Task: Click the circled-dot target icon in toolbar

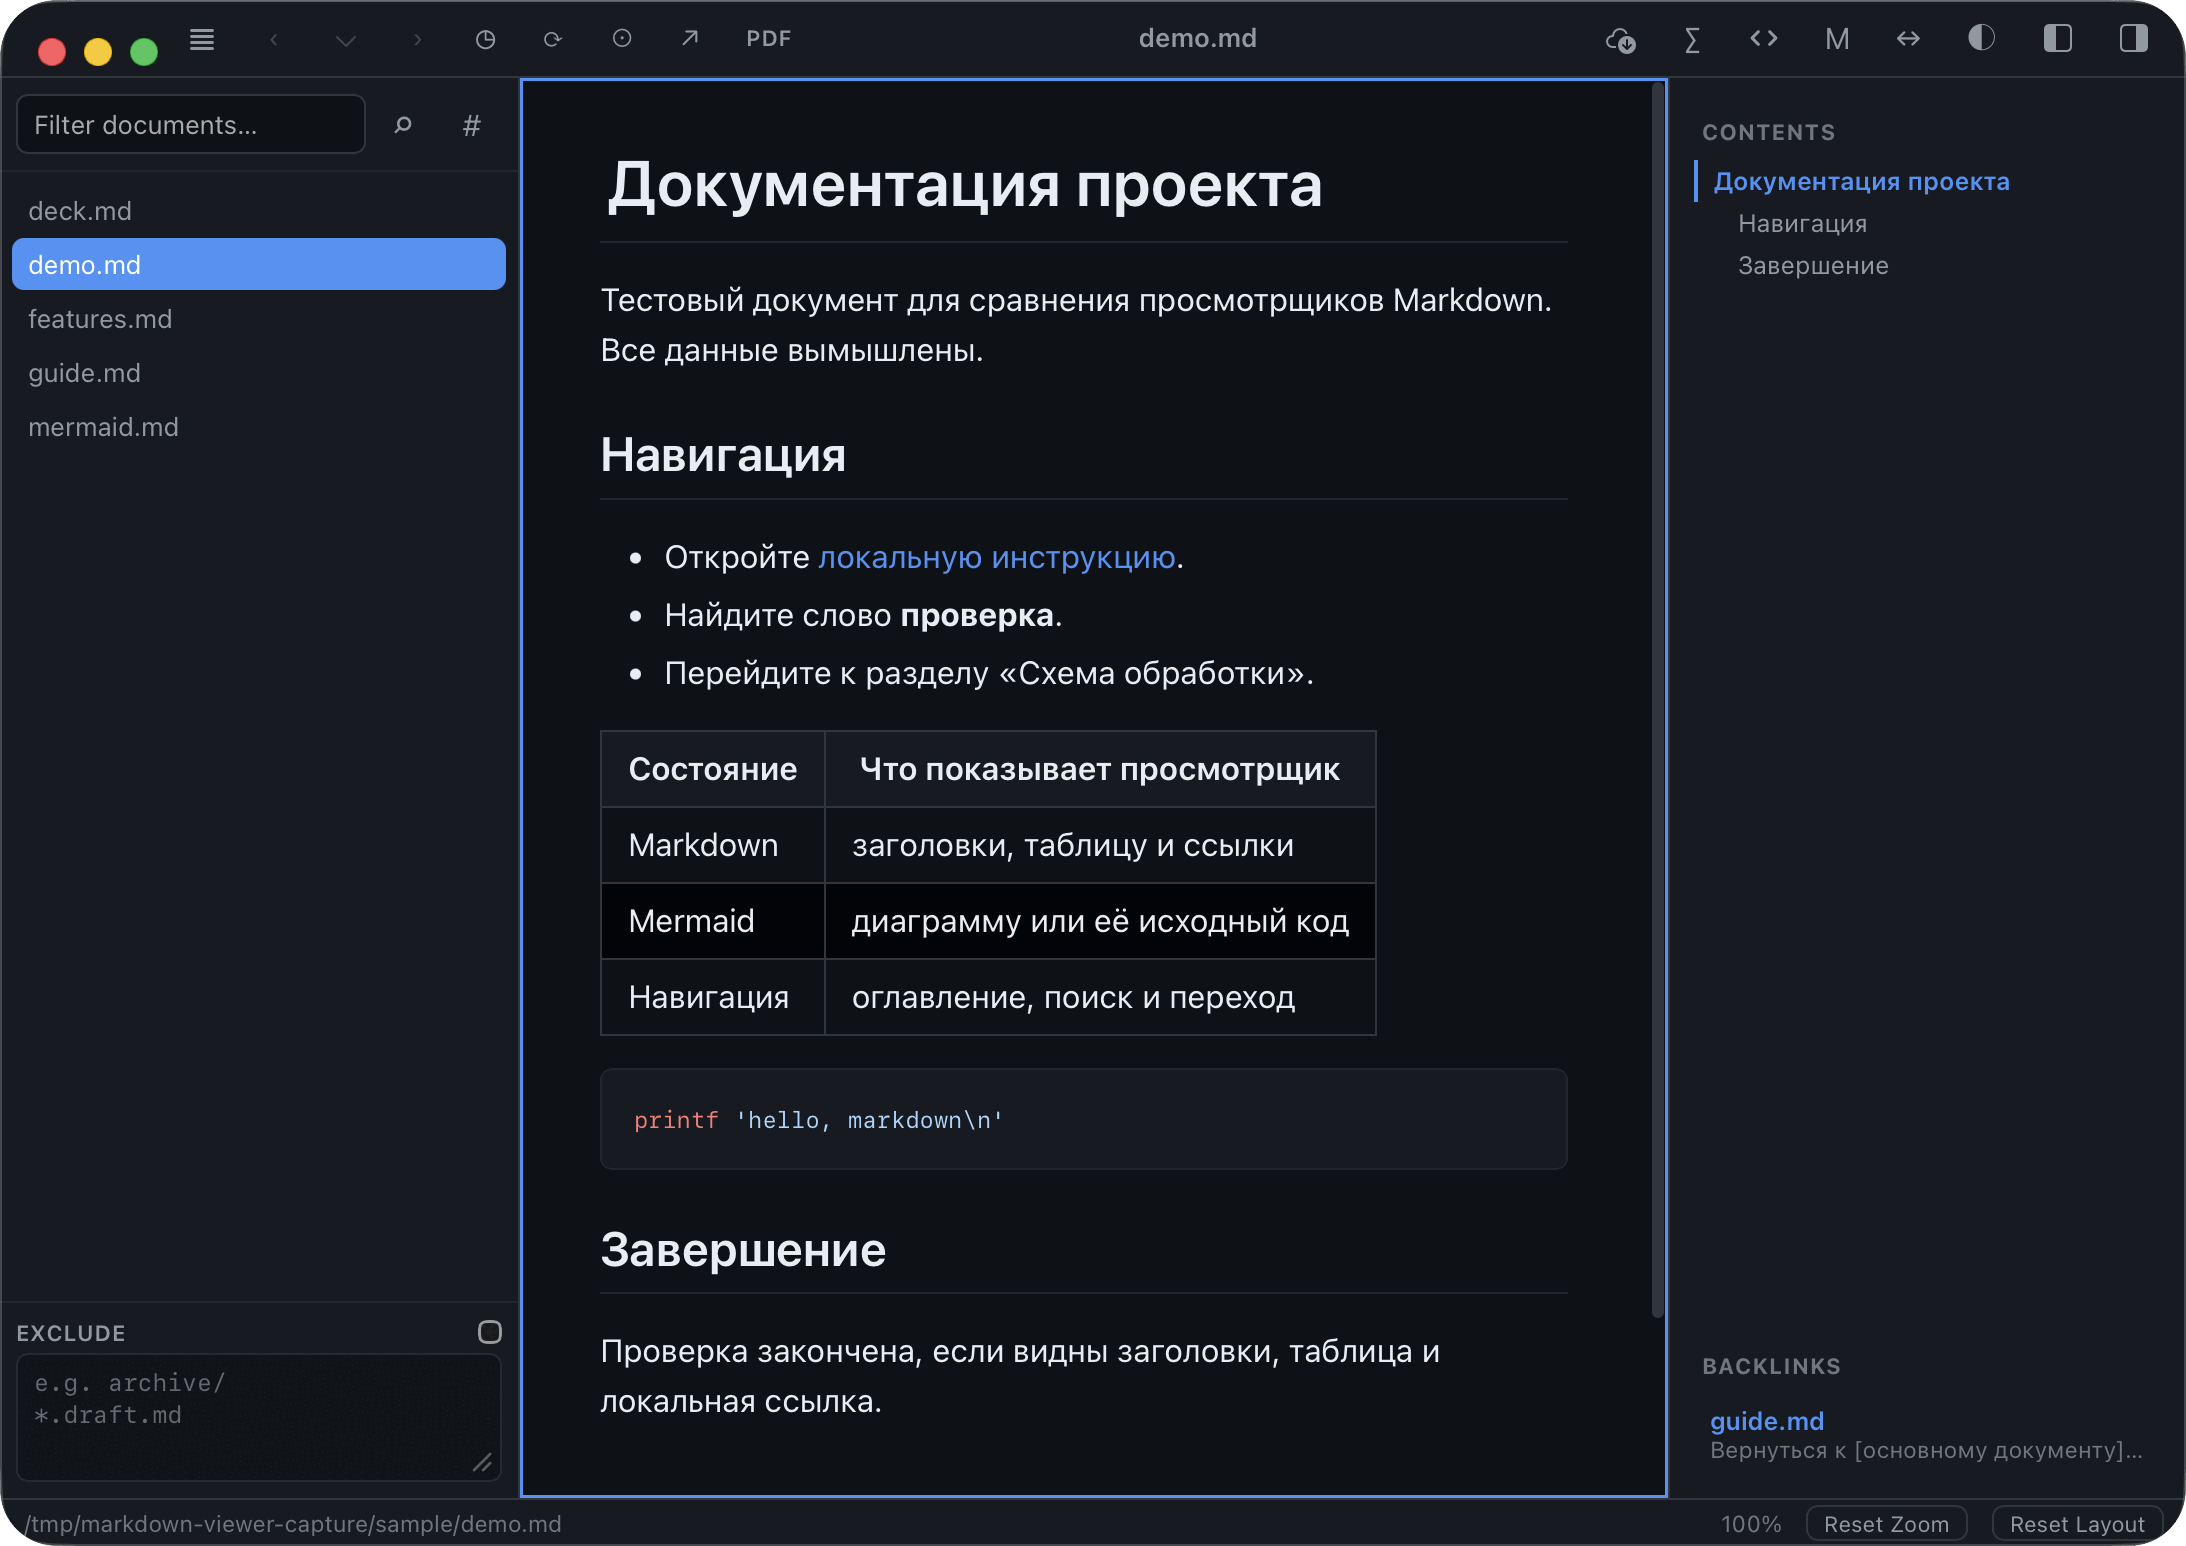Action: [622, 38]
